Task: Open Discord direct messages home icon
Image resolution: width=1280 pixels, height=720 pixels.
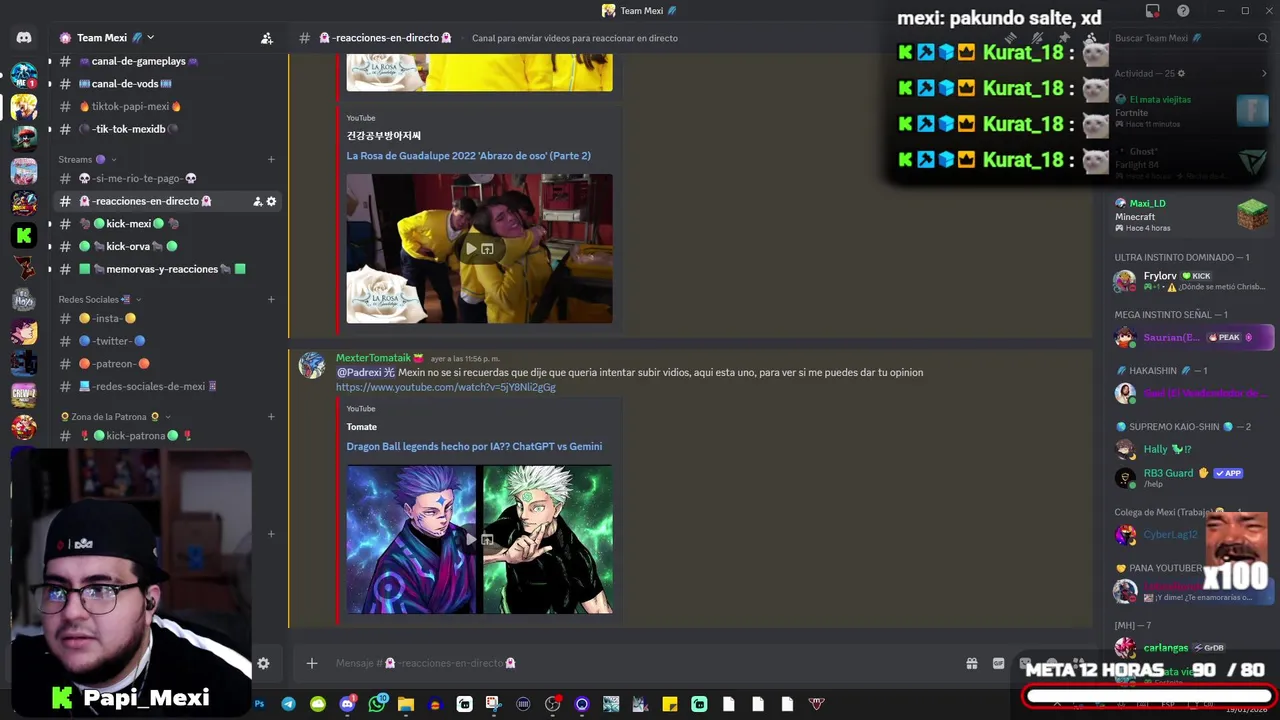Action: click(24, 38)
